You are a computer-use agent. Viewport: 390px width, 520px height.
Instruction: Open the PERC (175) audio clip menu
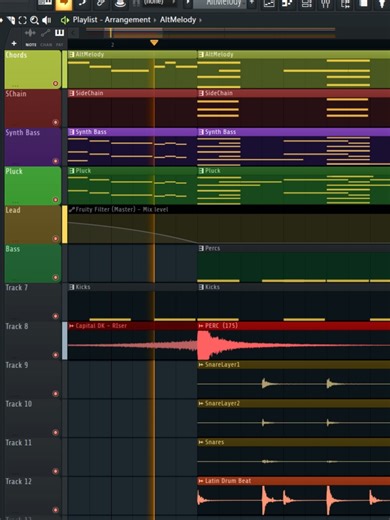(x=201, y=326)
